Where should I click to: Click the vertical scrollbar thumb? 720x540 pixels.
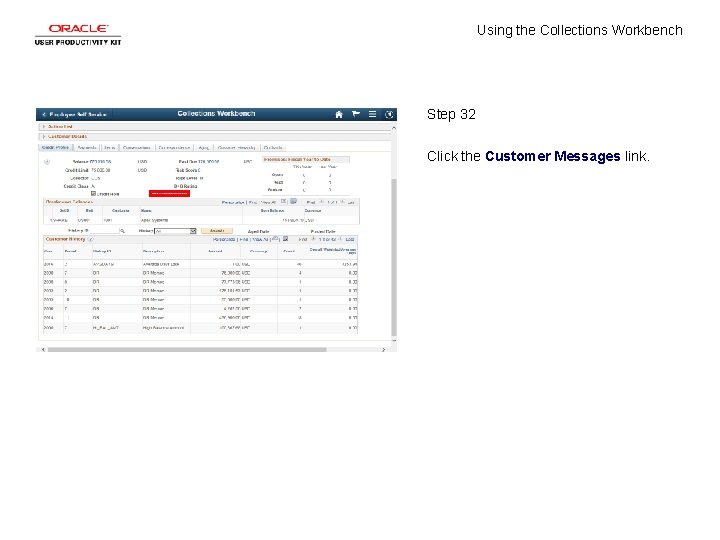[x=394, y=257]
